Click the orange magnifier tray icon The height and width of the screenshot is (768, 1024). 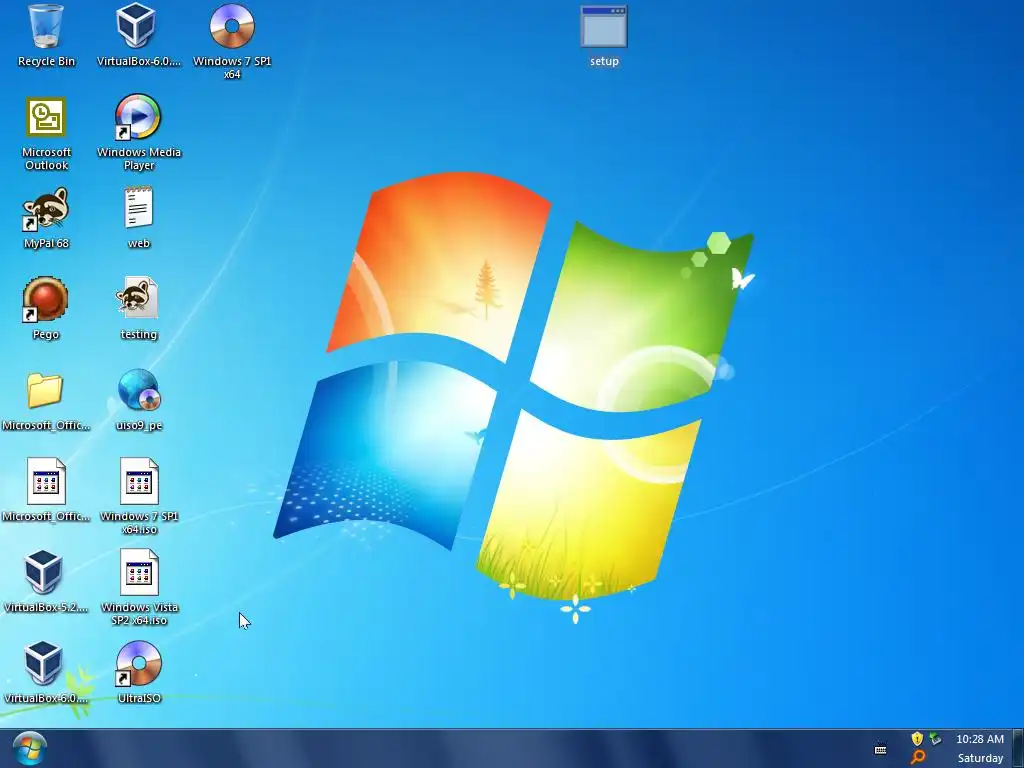[918, 758]
